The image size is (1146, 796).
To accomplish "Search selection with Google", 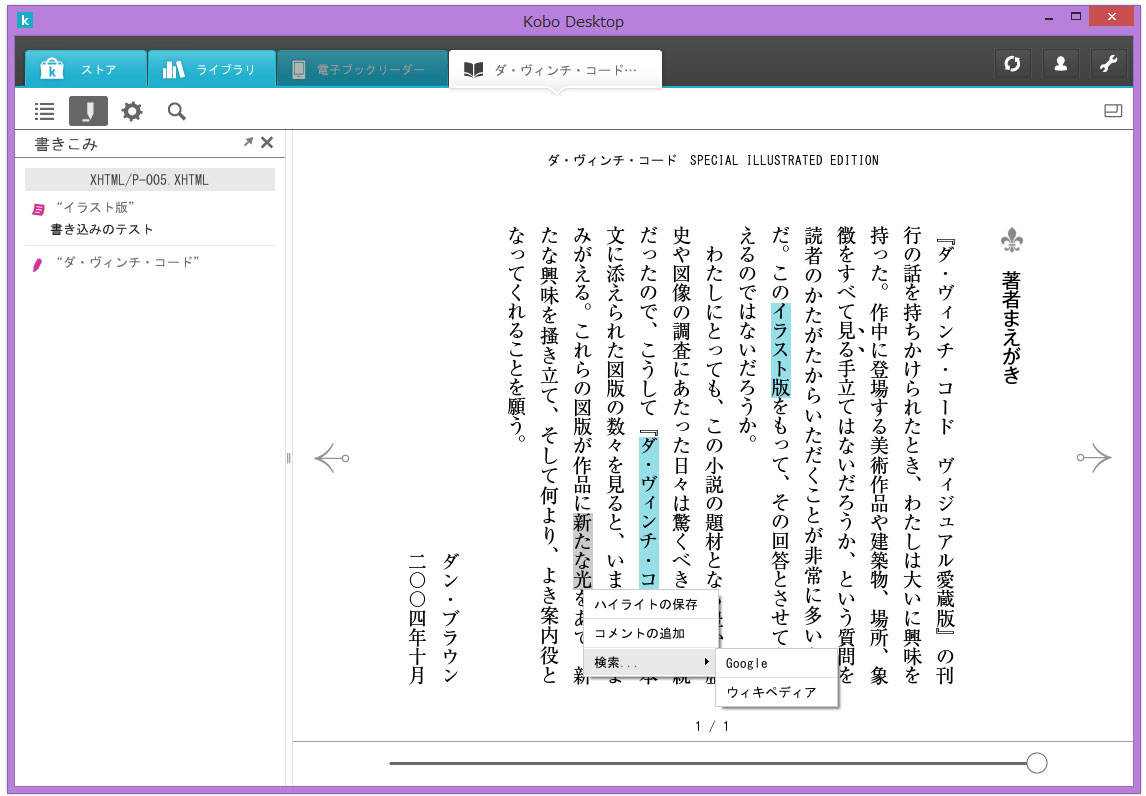I will click(776, 663).
